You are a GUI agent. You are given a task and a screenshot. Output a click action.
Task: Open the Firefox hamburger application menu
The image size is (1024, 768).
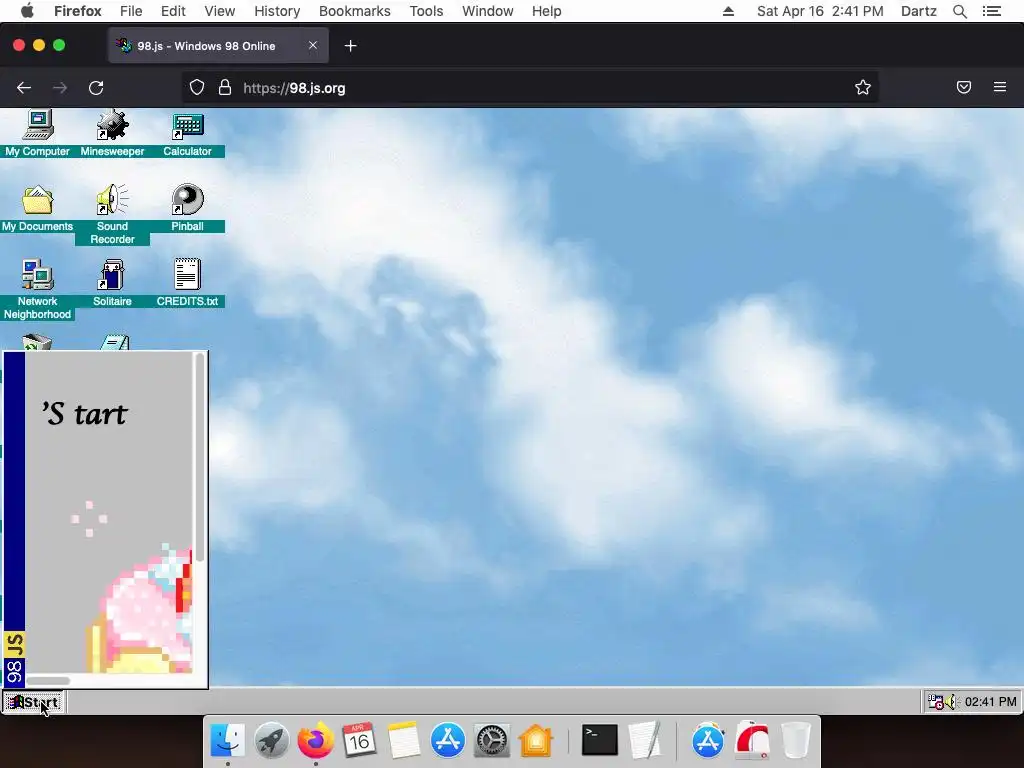pyautogui.click(x=1000, y=87)
